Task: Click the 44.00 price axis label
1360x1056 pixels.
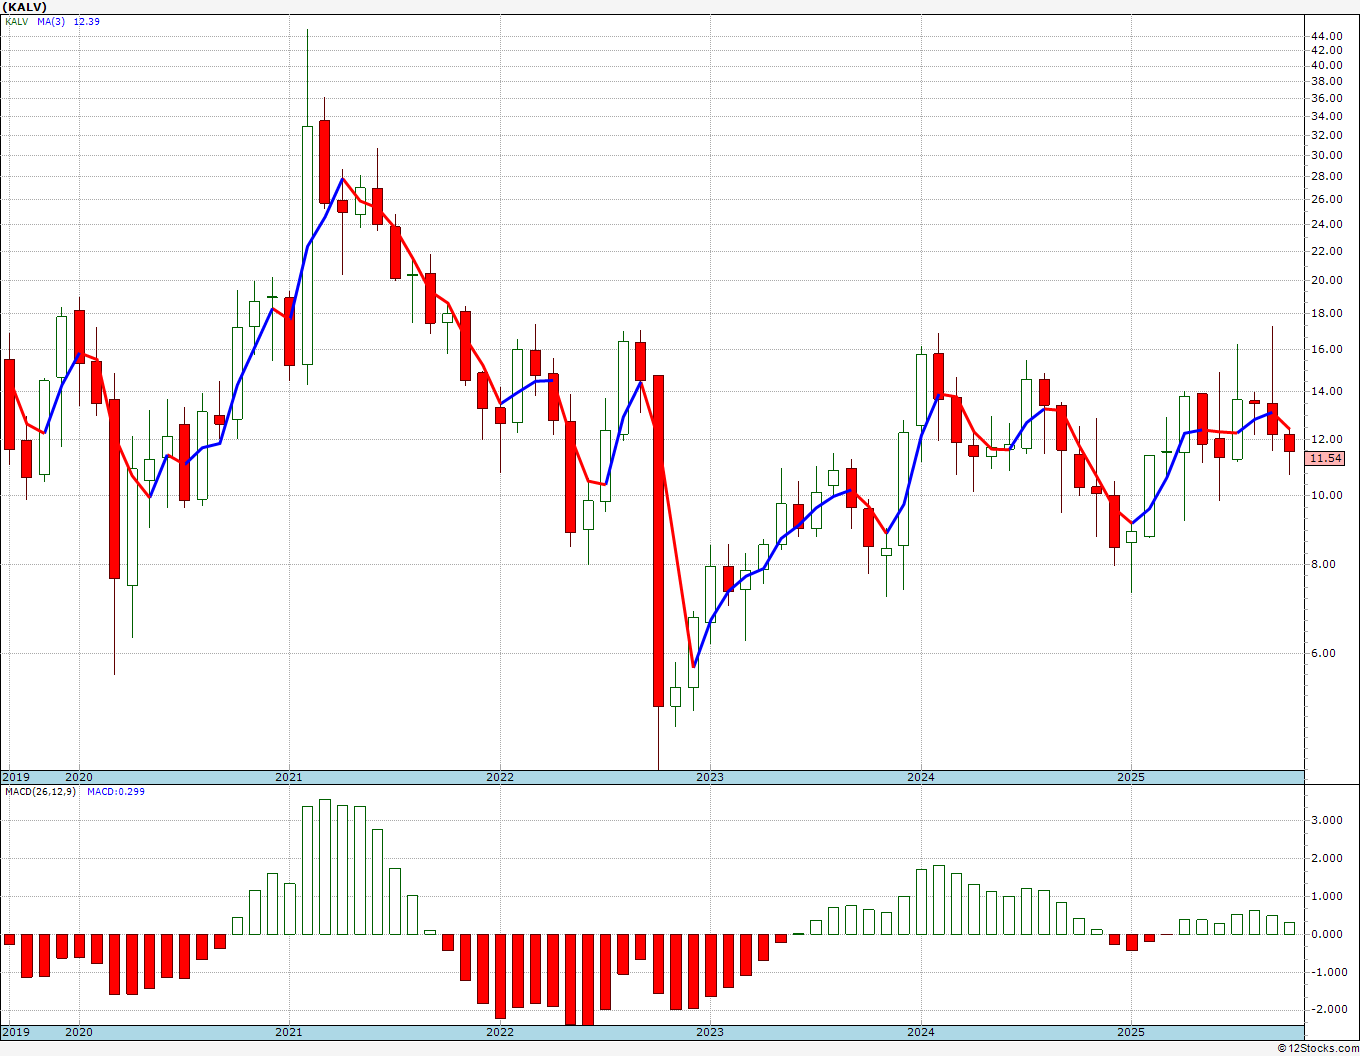Action: [x=1326, y=36]
